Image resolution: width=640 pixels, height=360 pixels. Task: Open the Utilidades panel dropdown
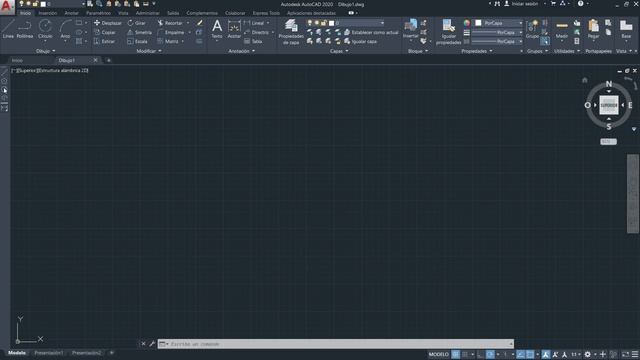tap(567, 51)
